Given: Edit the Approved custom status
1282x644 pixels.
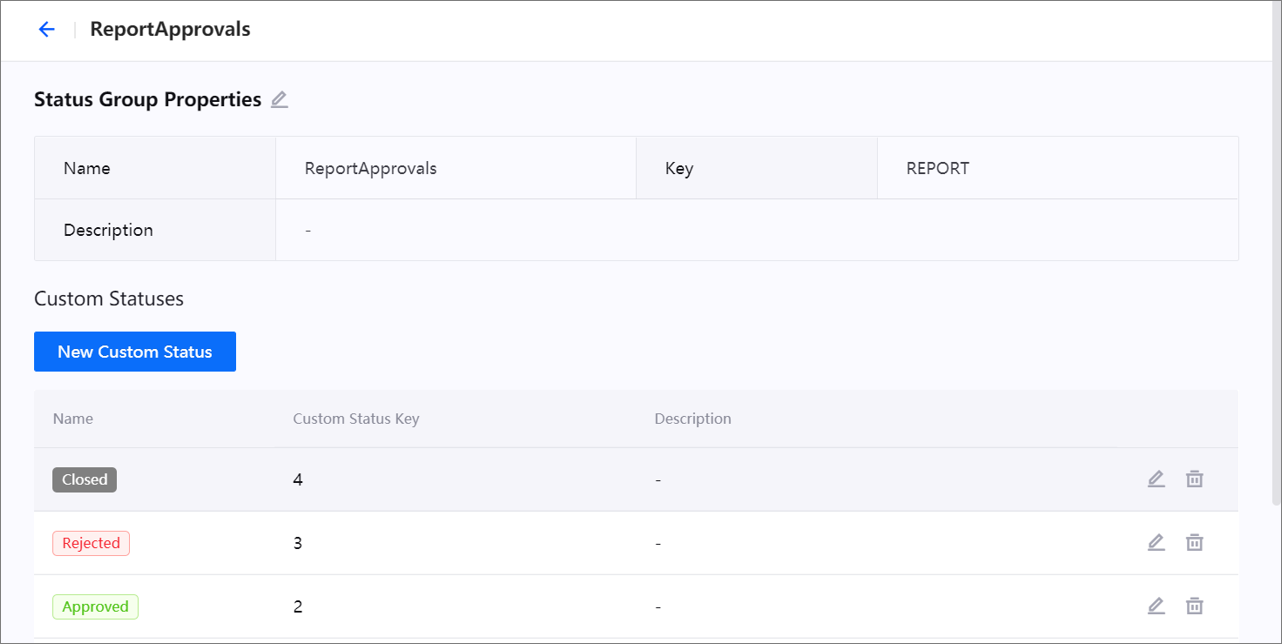Looking at the screenshot, I should (x=1156, y=606).
